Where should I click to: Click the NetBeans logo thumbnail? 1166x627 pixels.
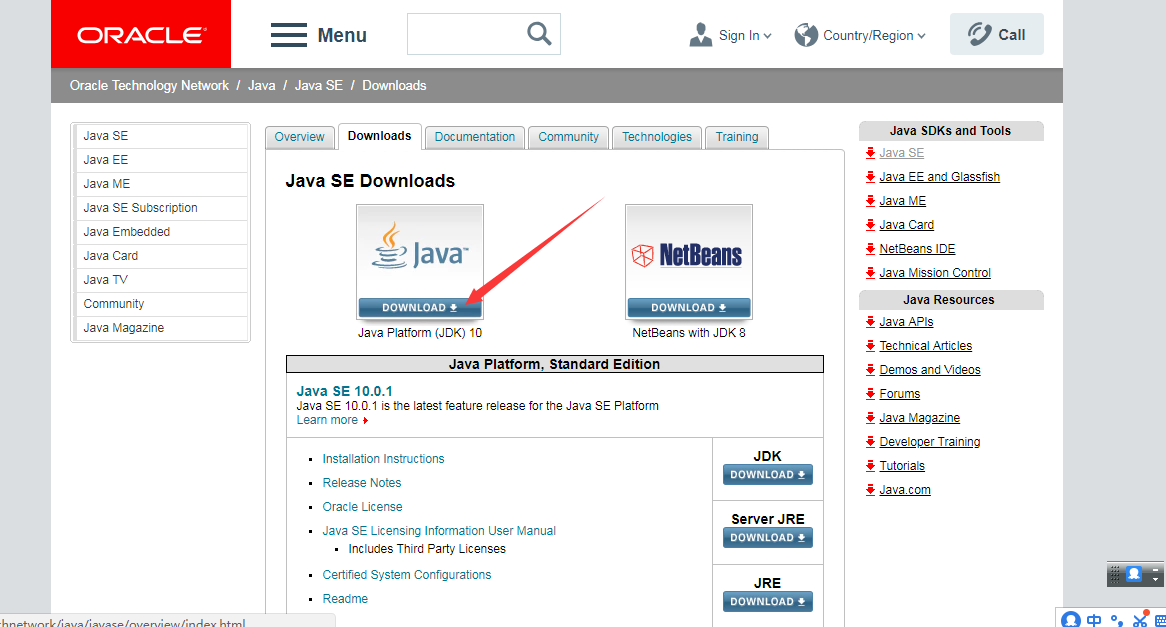pos(689,251)
